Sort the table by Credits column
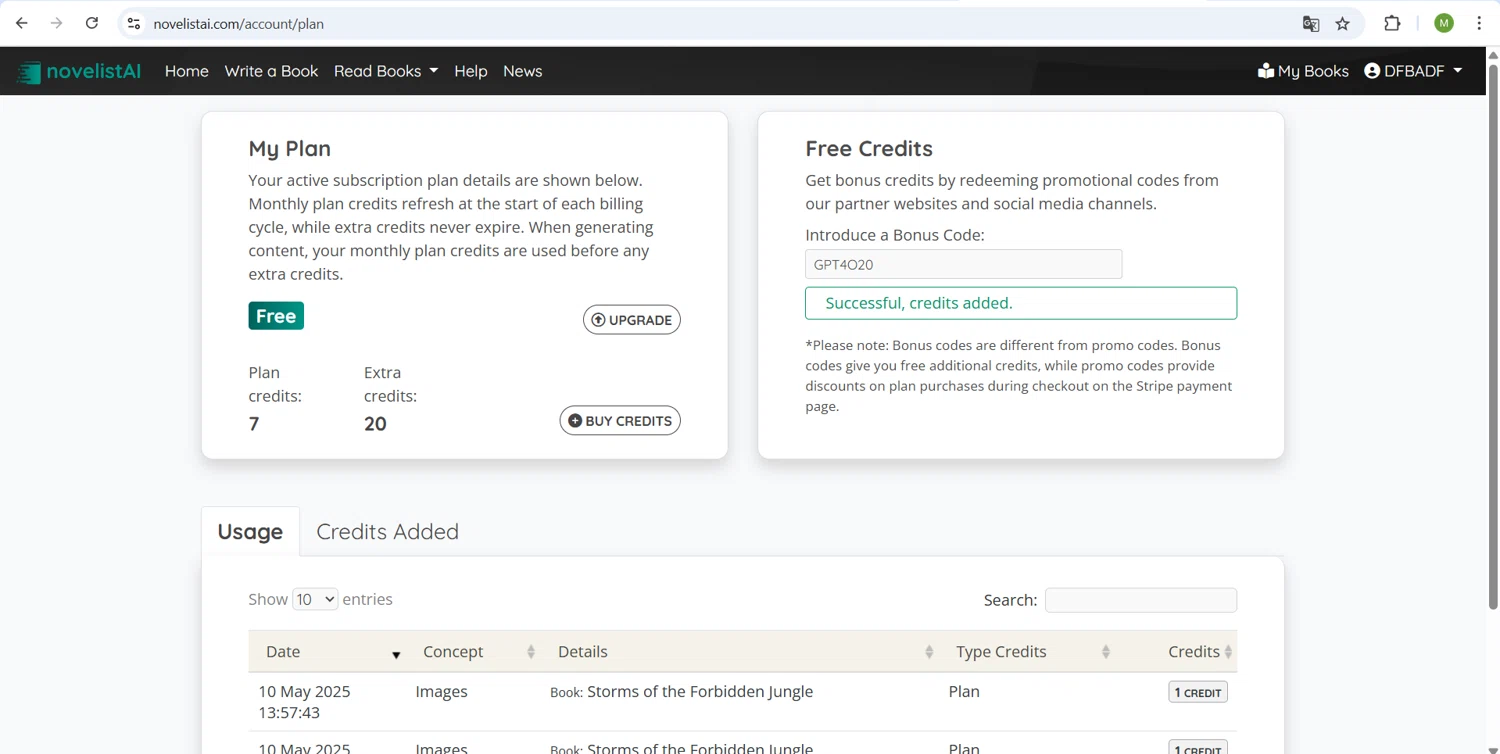 click(1177, 652)
